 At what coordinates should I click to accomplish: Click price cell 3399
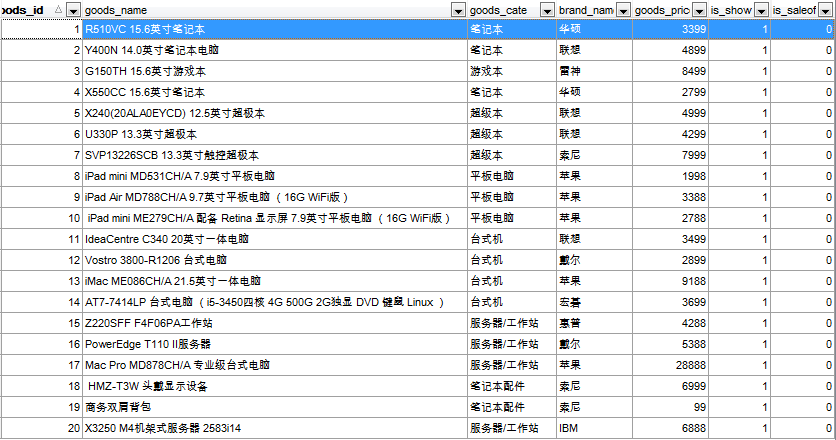coord(670,29)
